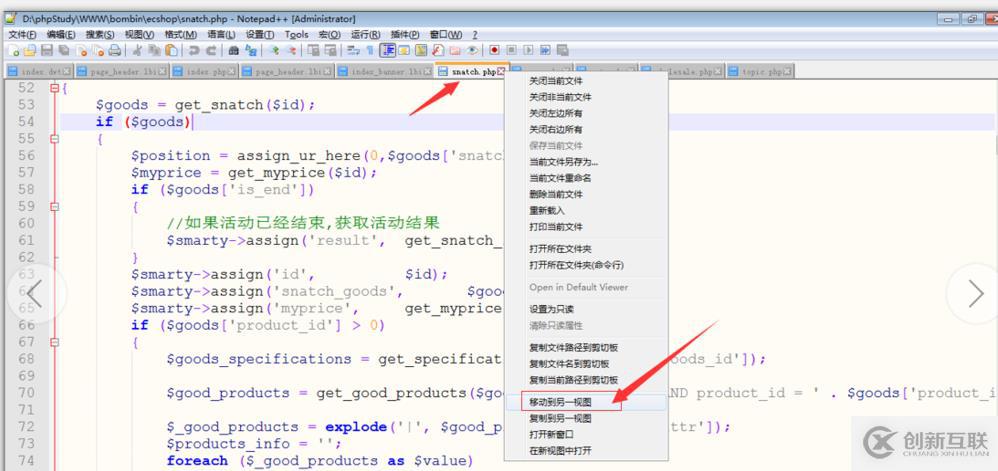
Task: Collapse the code fold at line 55
Action: point(55,139)
